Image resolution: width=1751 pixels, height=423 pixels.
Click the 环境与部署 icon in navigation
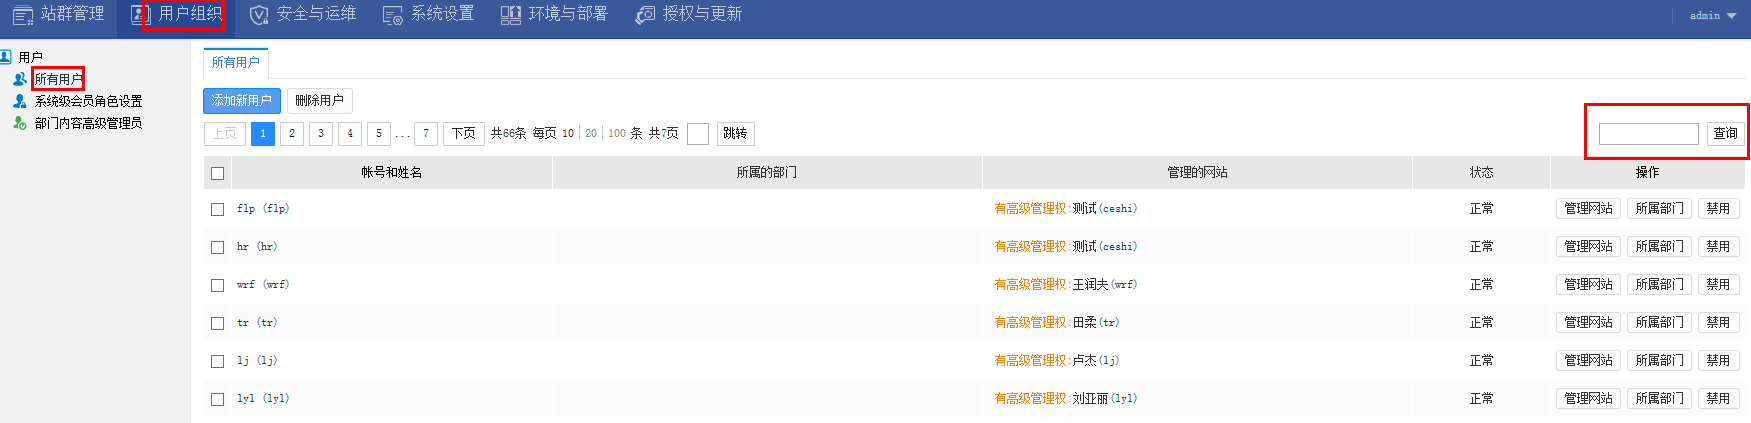click(x=511, y=15)
